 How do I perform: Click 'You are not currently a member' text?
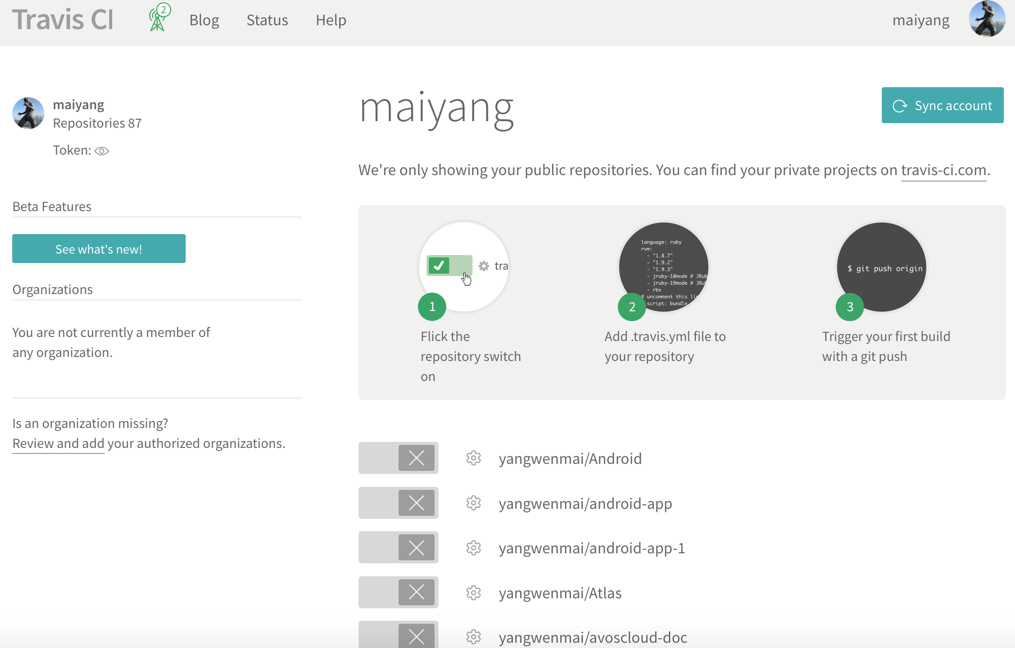(x=111, y=342)
